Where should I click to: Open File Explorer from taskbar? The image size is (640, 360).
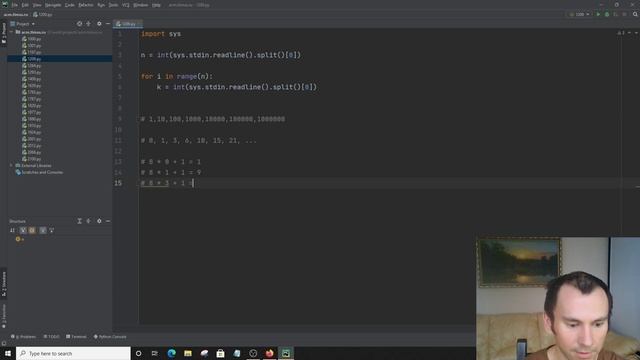point(188,353)
